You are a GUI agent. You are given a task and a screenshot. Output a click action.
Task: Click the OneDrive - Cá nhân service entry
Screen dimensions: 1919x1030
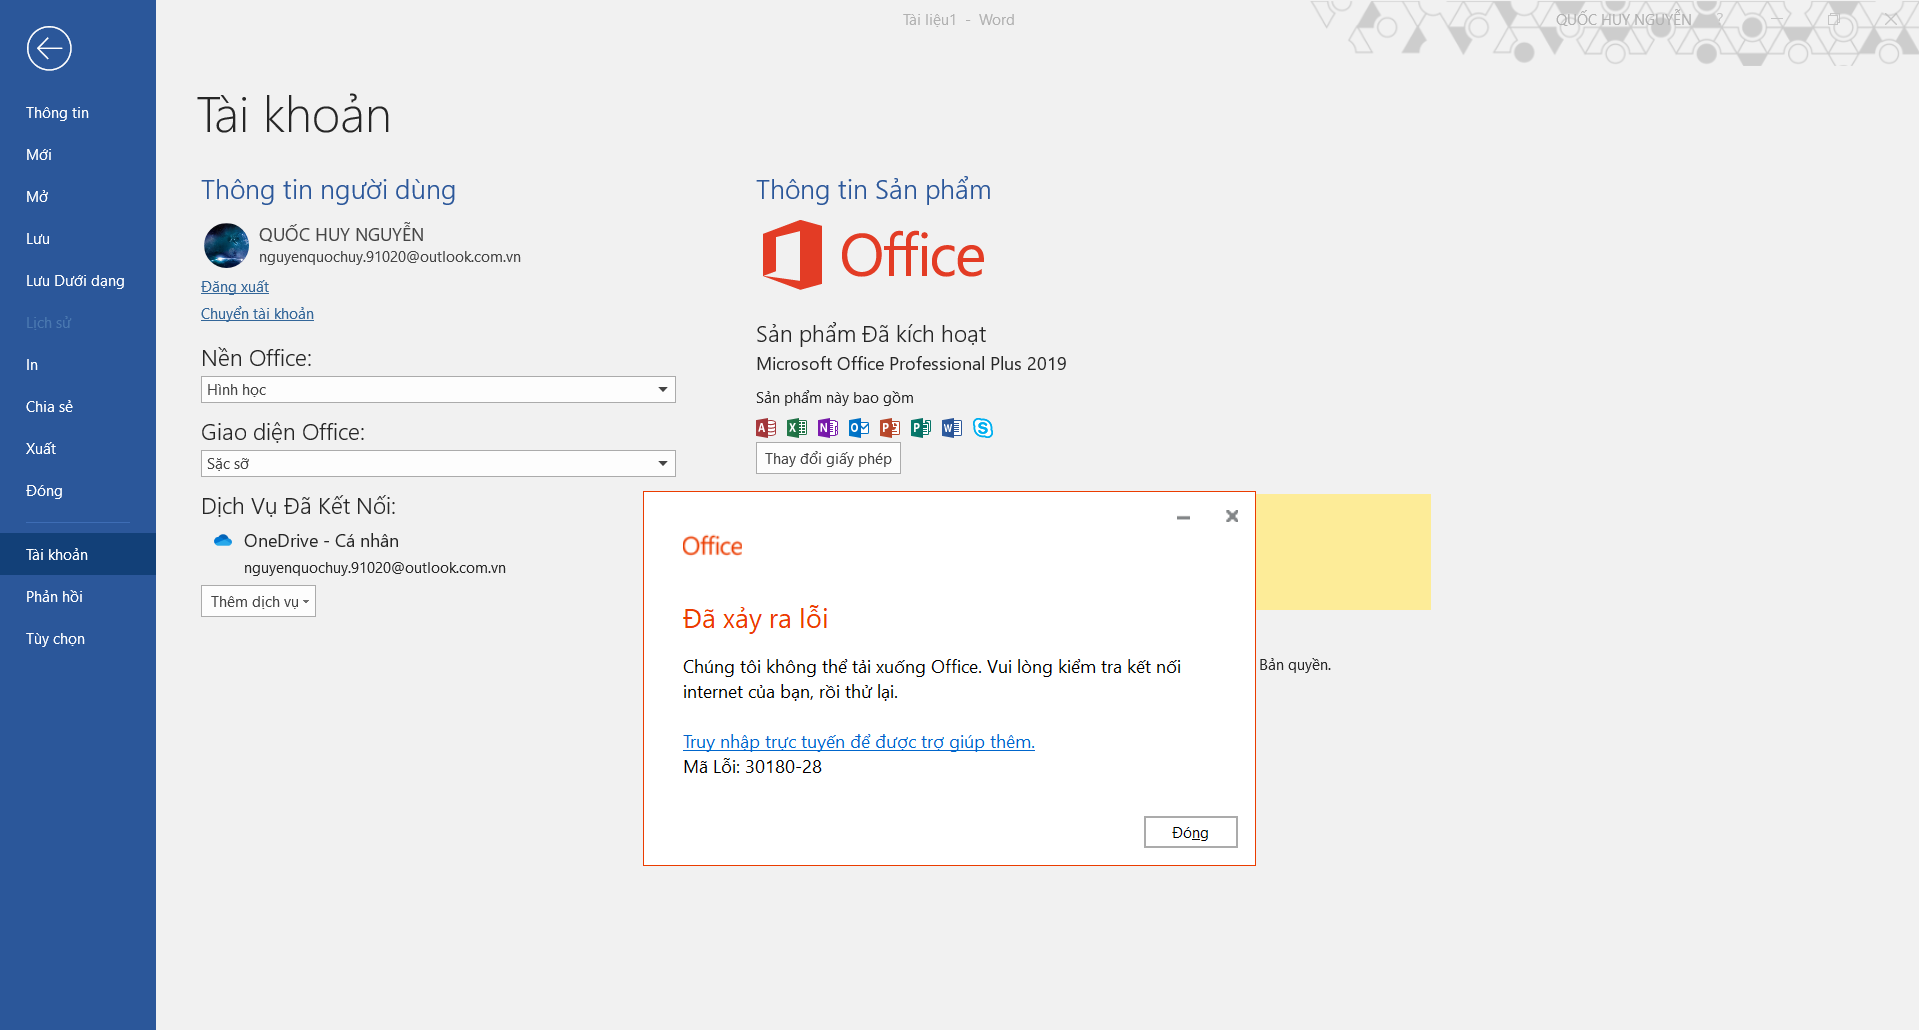point(321,541)
